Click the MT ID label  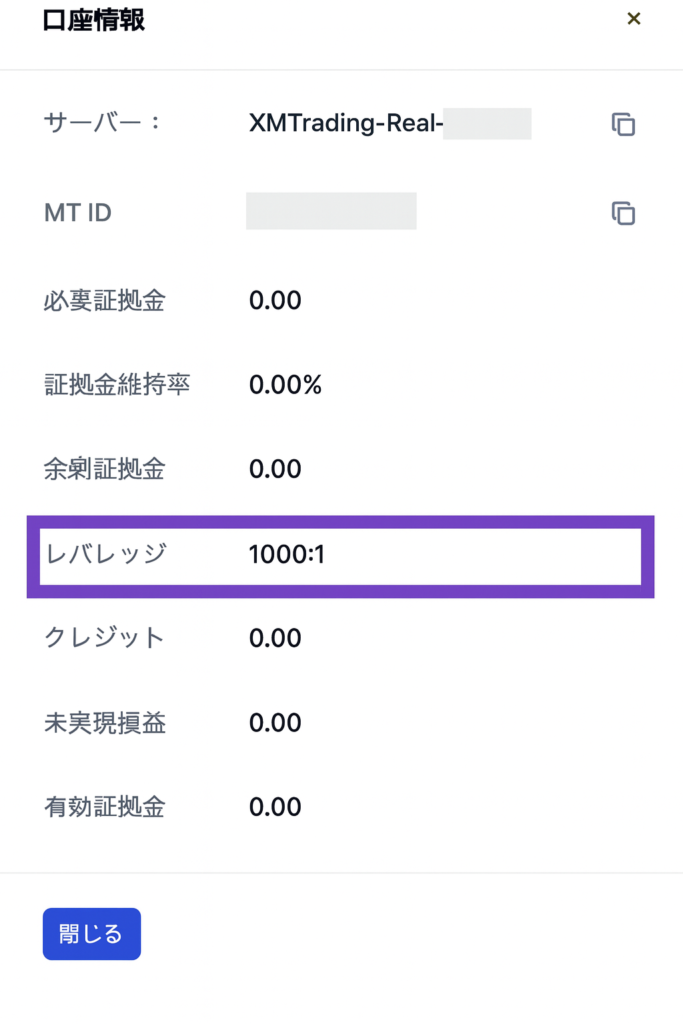coord(78,213)
